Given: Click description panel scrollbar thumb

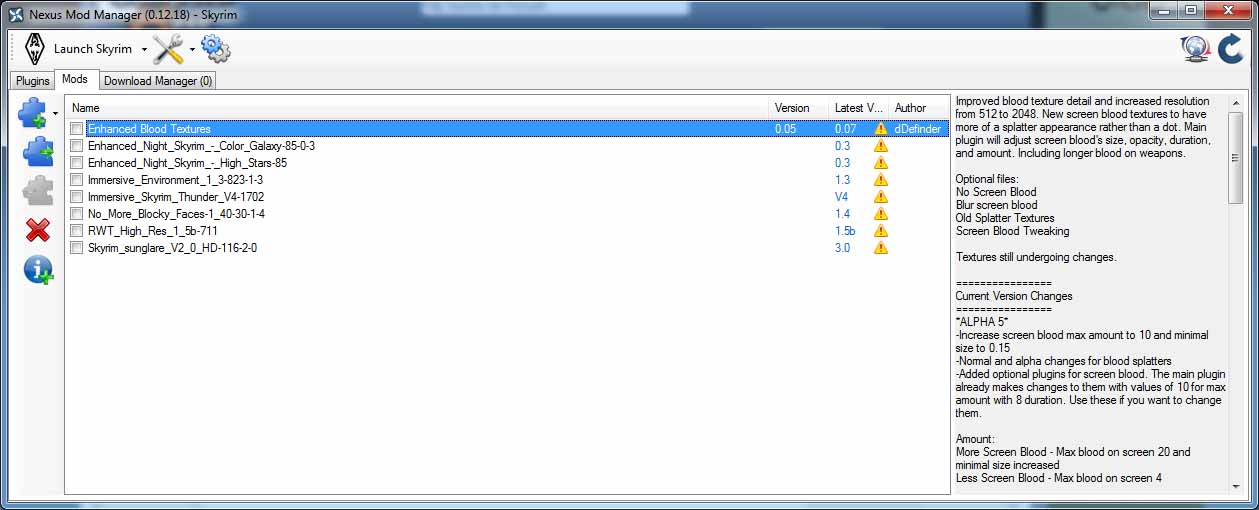Looking at the screenshot, I should click(1236, 158).
